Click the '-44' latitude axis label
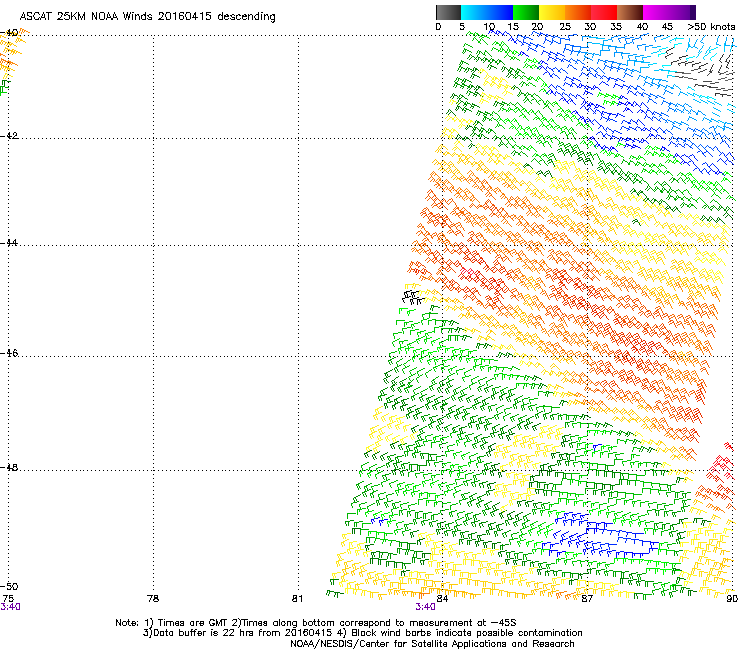 [x=9, y=243]
